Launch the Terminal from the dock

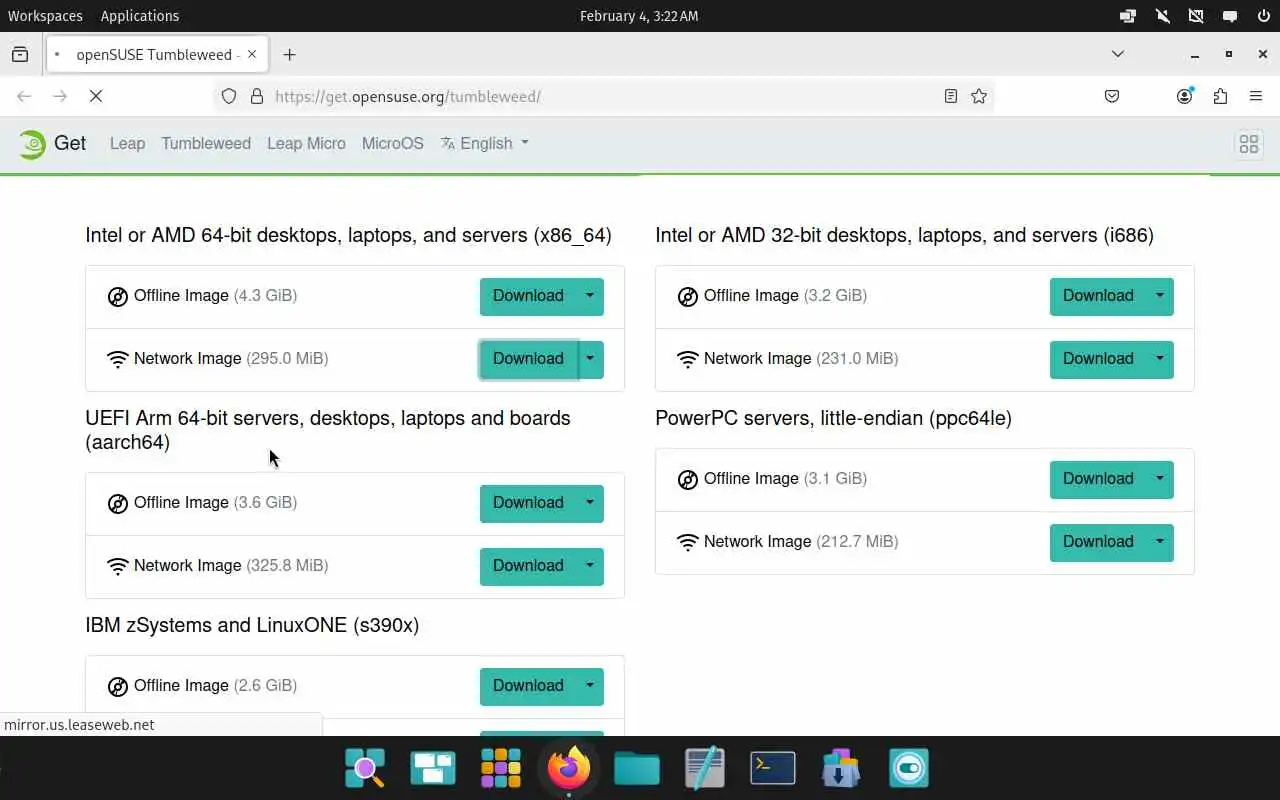coord(772,768)
